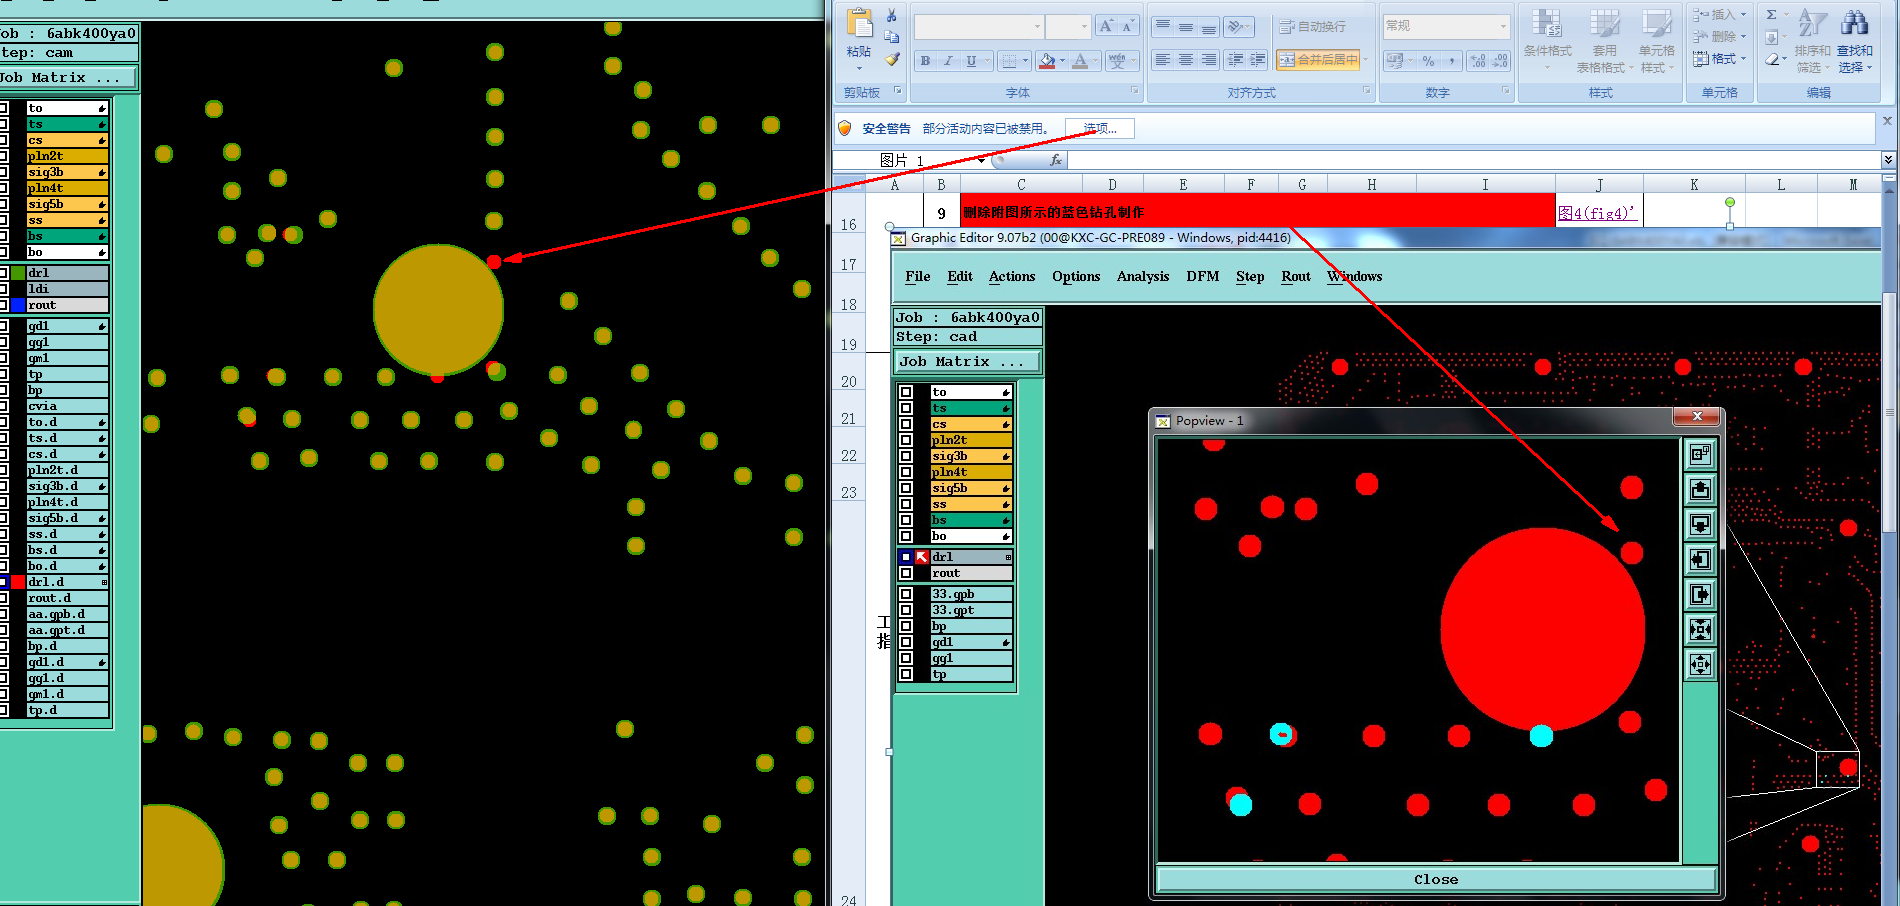Image resolution: width=1900 pixels, height=906 pixels.
Task: Click the font color A icon
Action: (1080, 61)
